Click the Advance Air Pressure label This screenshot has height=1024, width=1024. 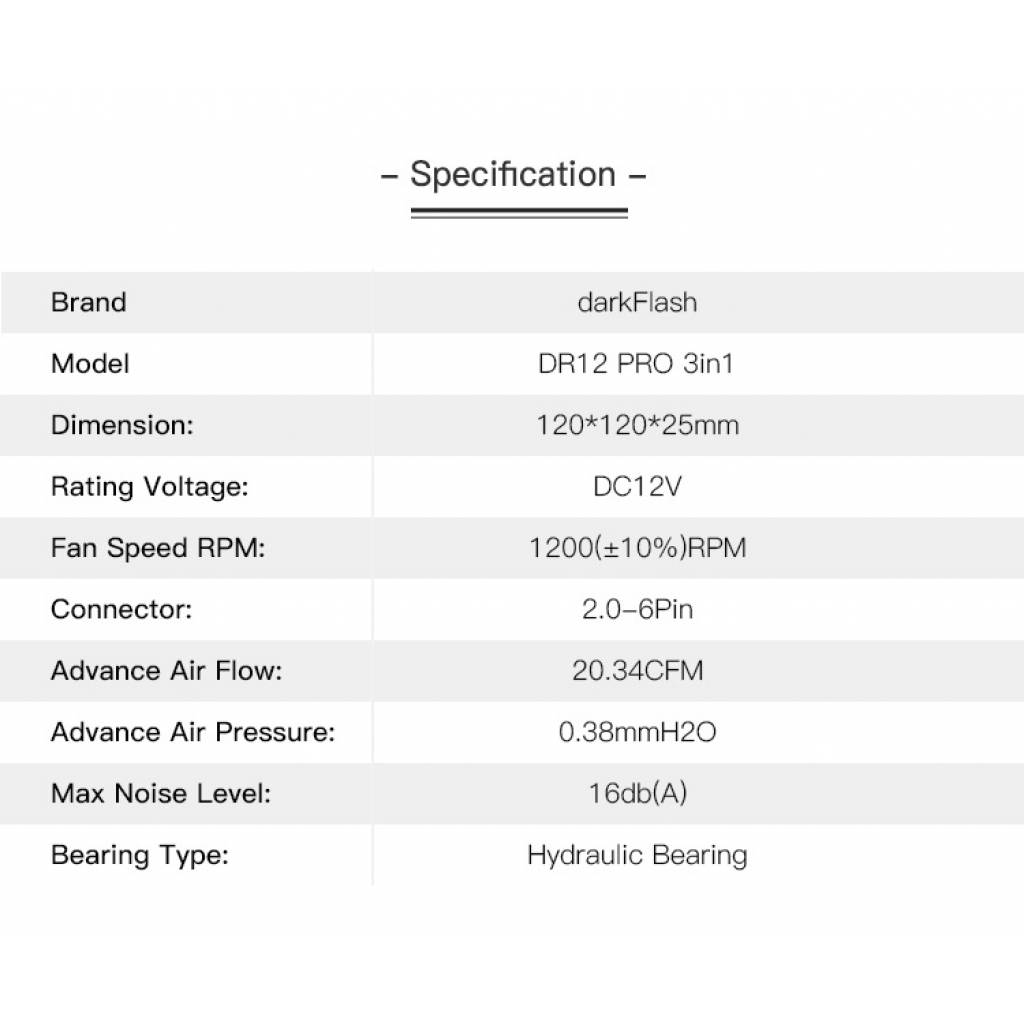(193, 732)
